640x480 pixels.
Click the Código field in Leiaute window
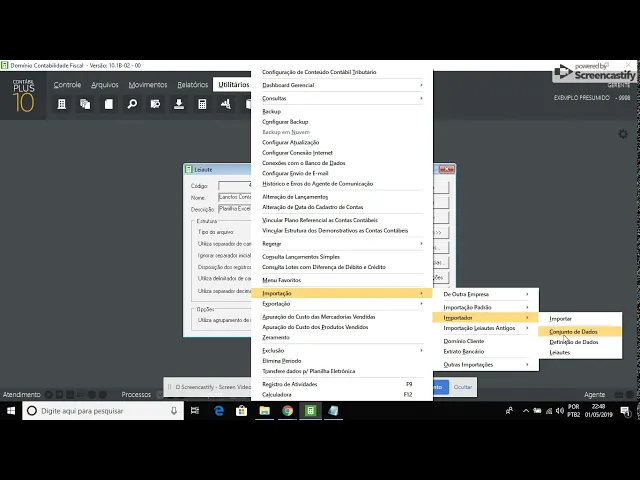(x=235, y=186)
